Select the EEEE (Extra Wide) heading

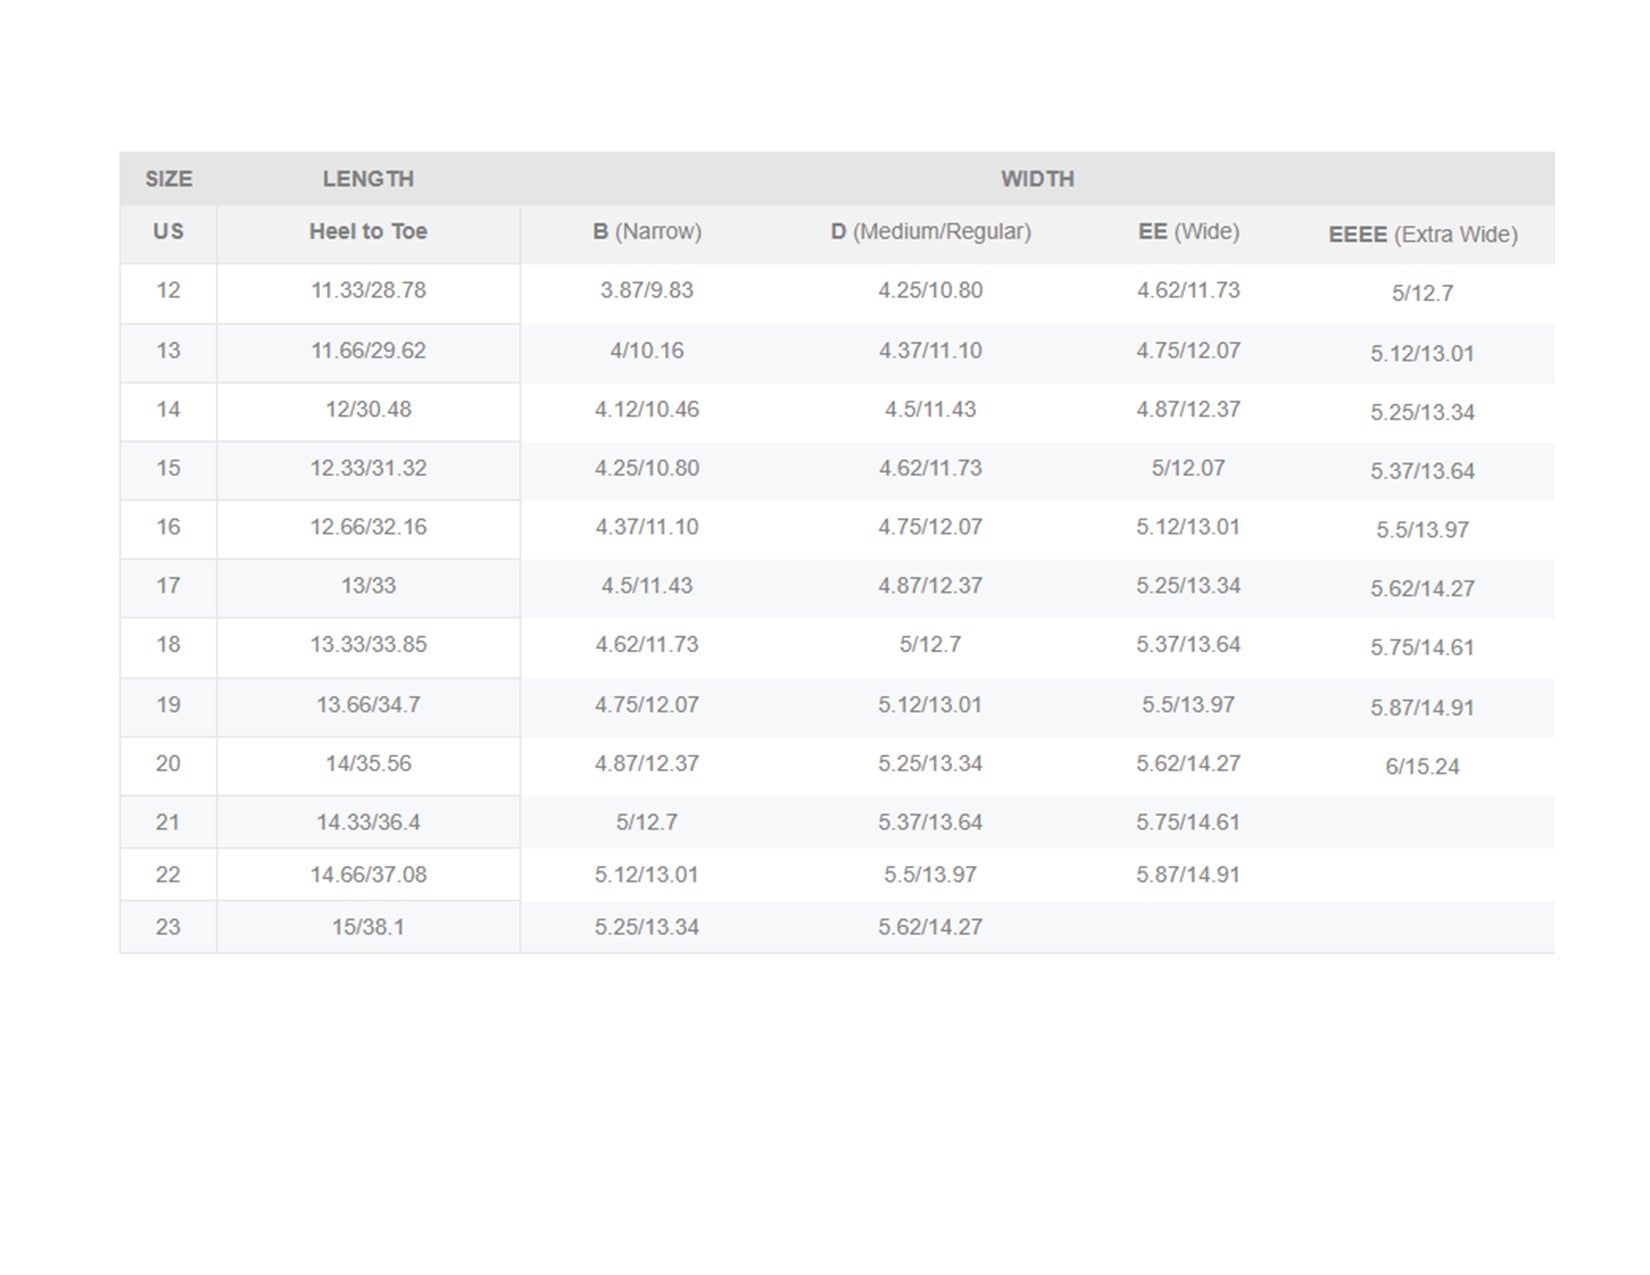click(x=1422, y=235)
